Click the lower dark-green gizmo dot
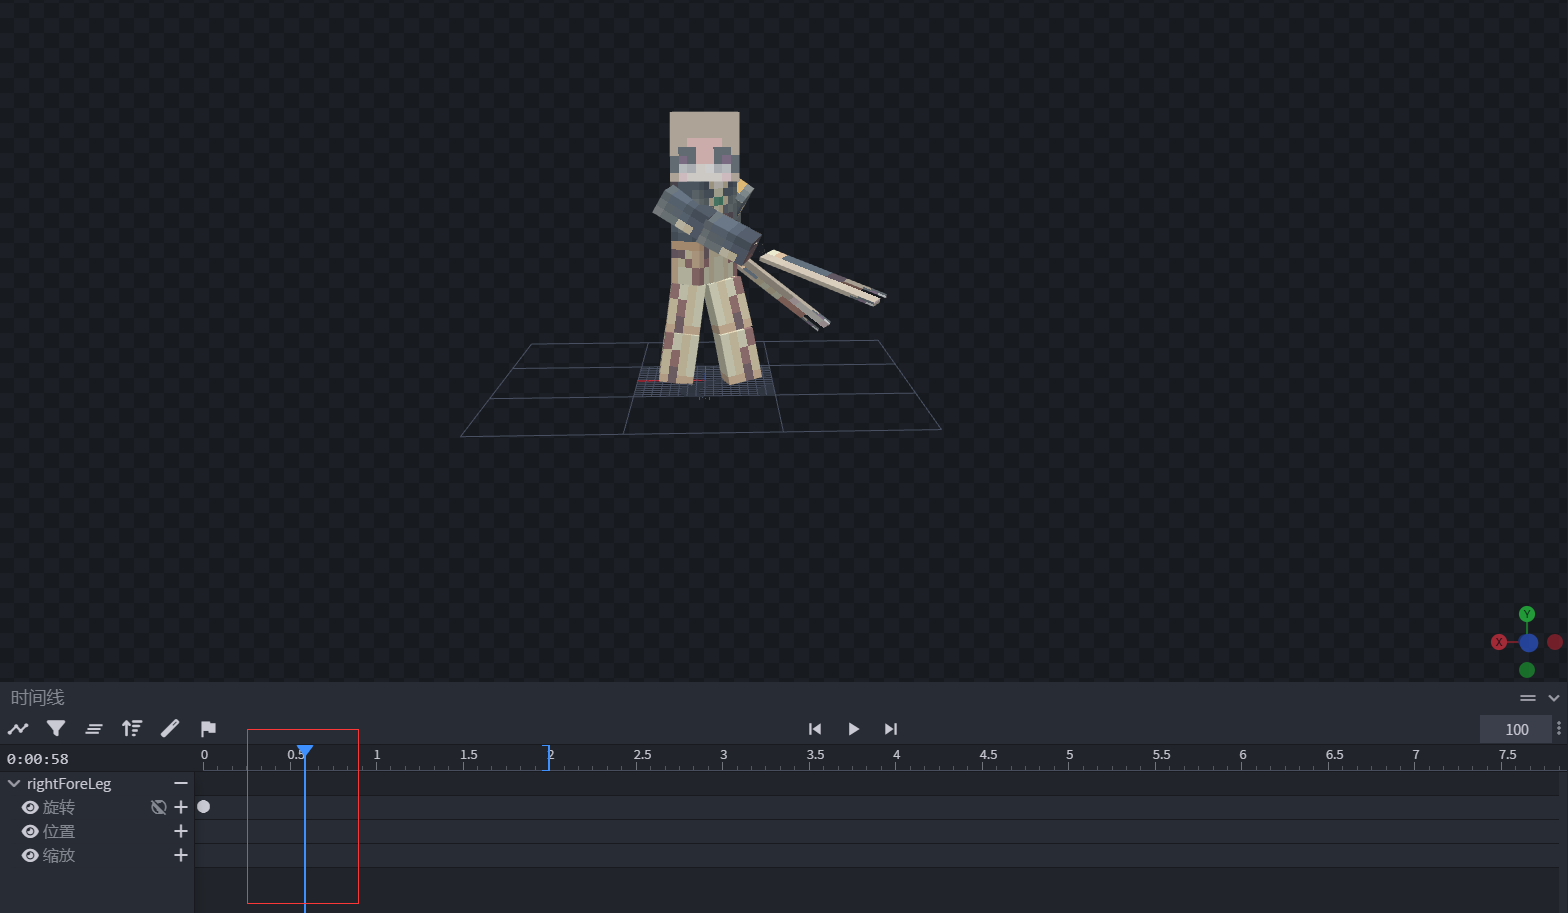Image resolution: width=1568 pixels, height=913 pixels. tap(1527, 670)
